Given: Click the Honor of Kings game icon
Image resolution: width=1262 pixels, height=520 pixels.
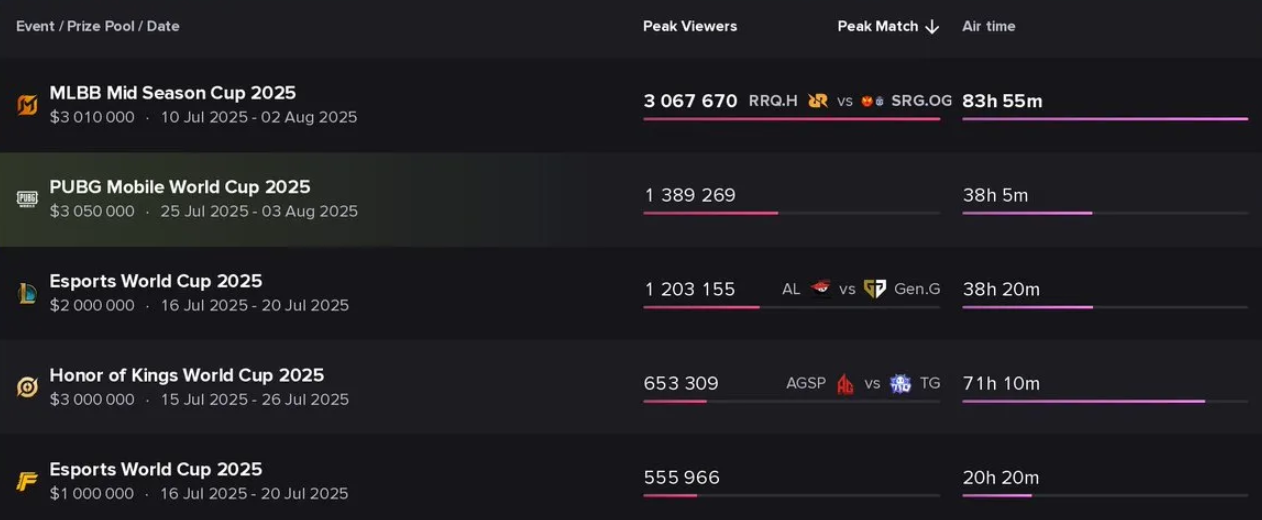Looking at the screenshot, I should tap(27, 387).
